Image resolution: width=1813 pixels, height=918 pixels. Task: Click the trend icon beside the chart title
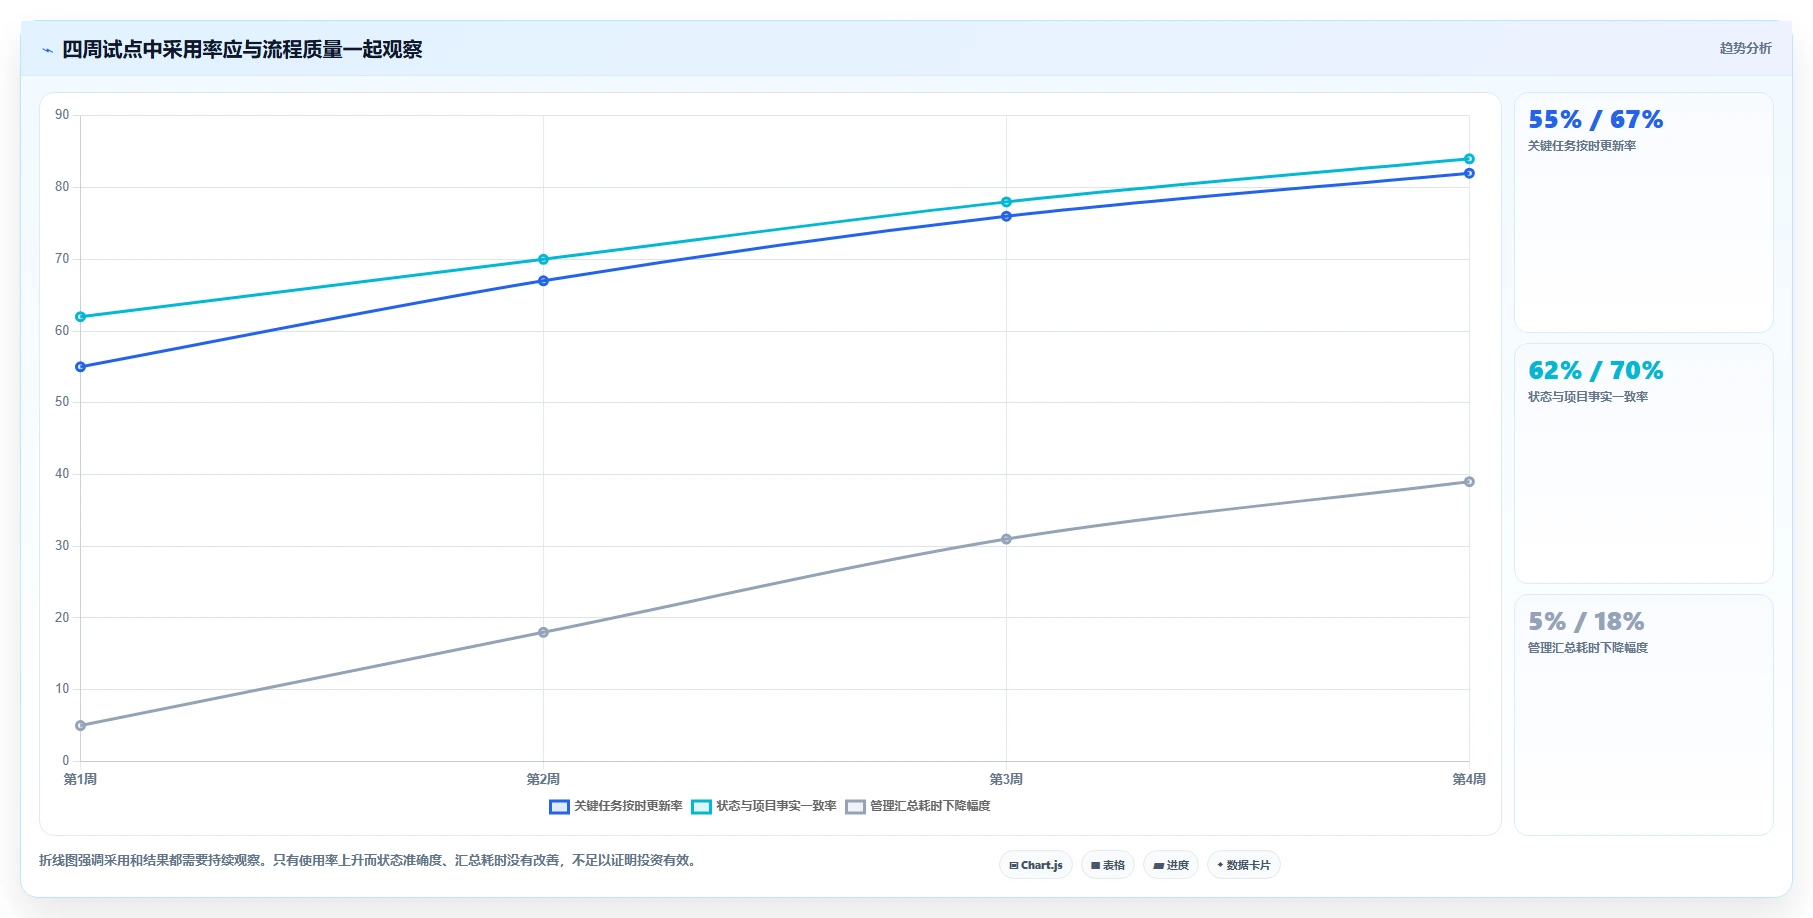47,50
